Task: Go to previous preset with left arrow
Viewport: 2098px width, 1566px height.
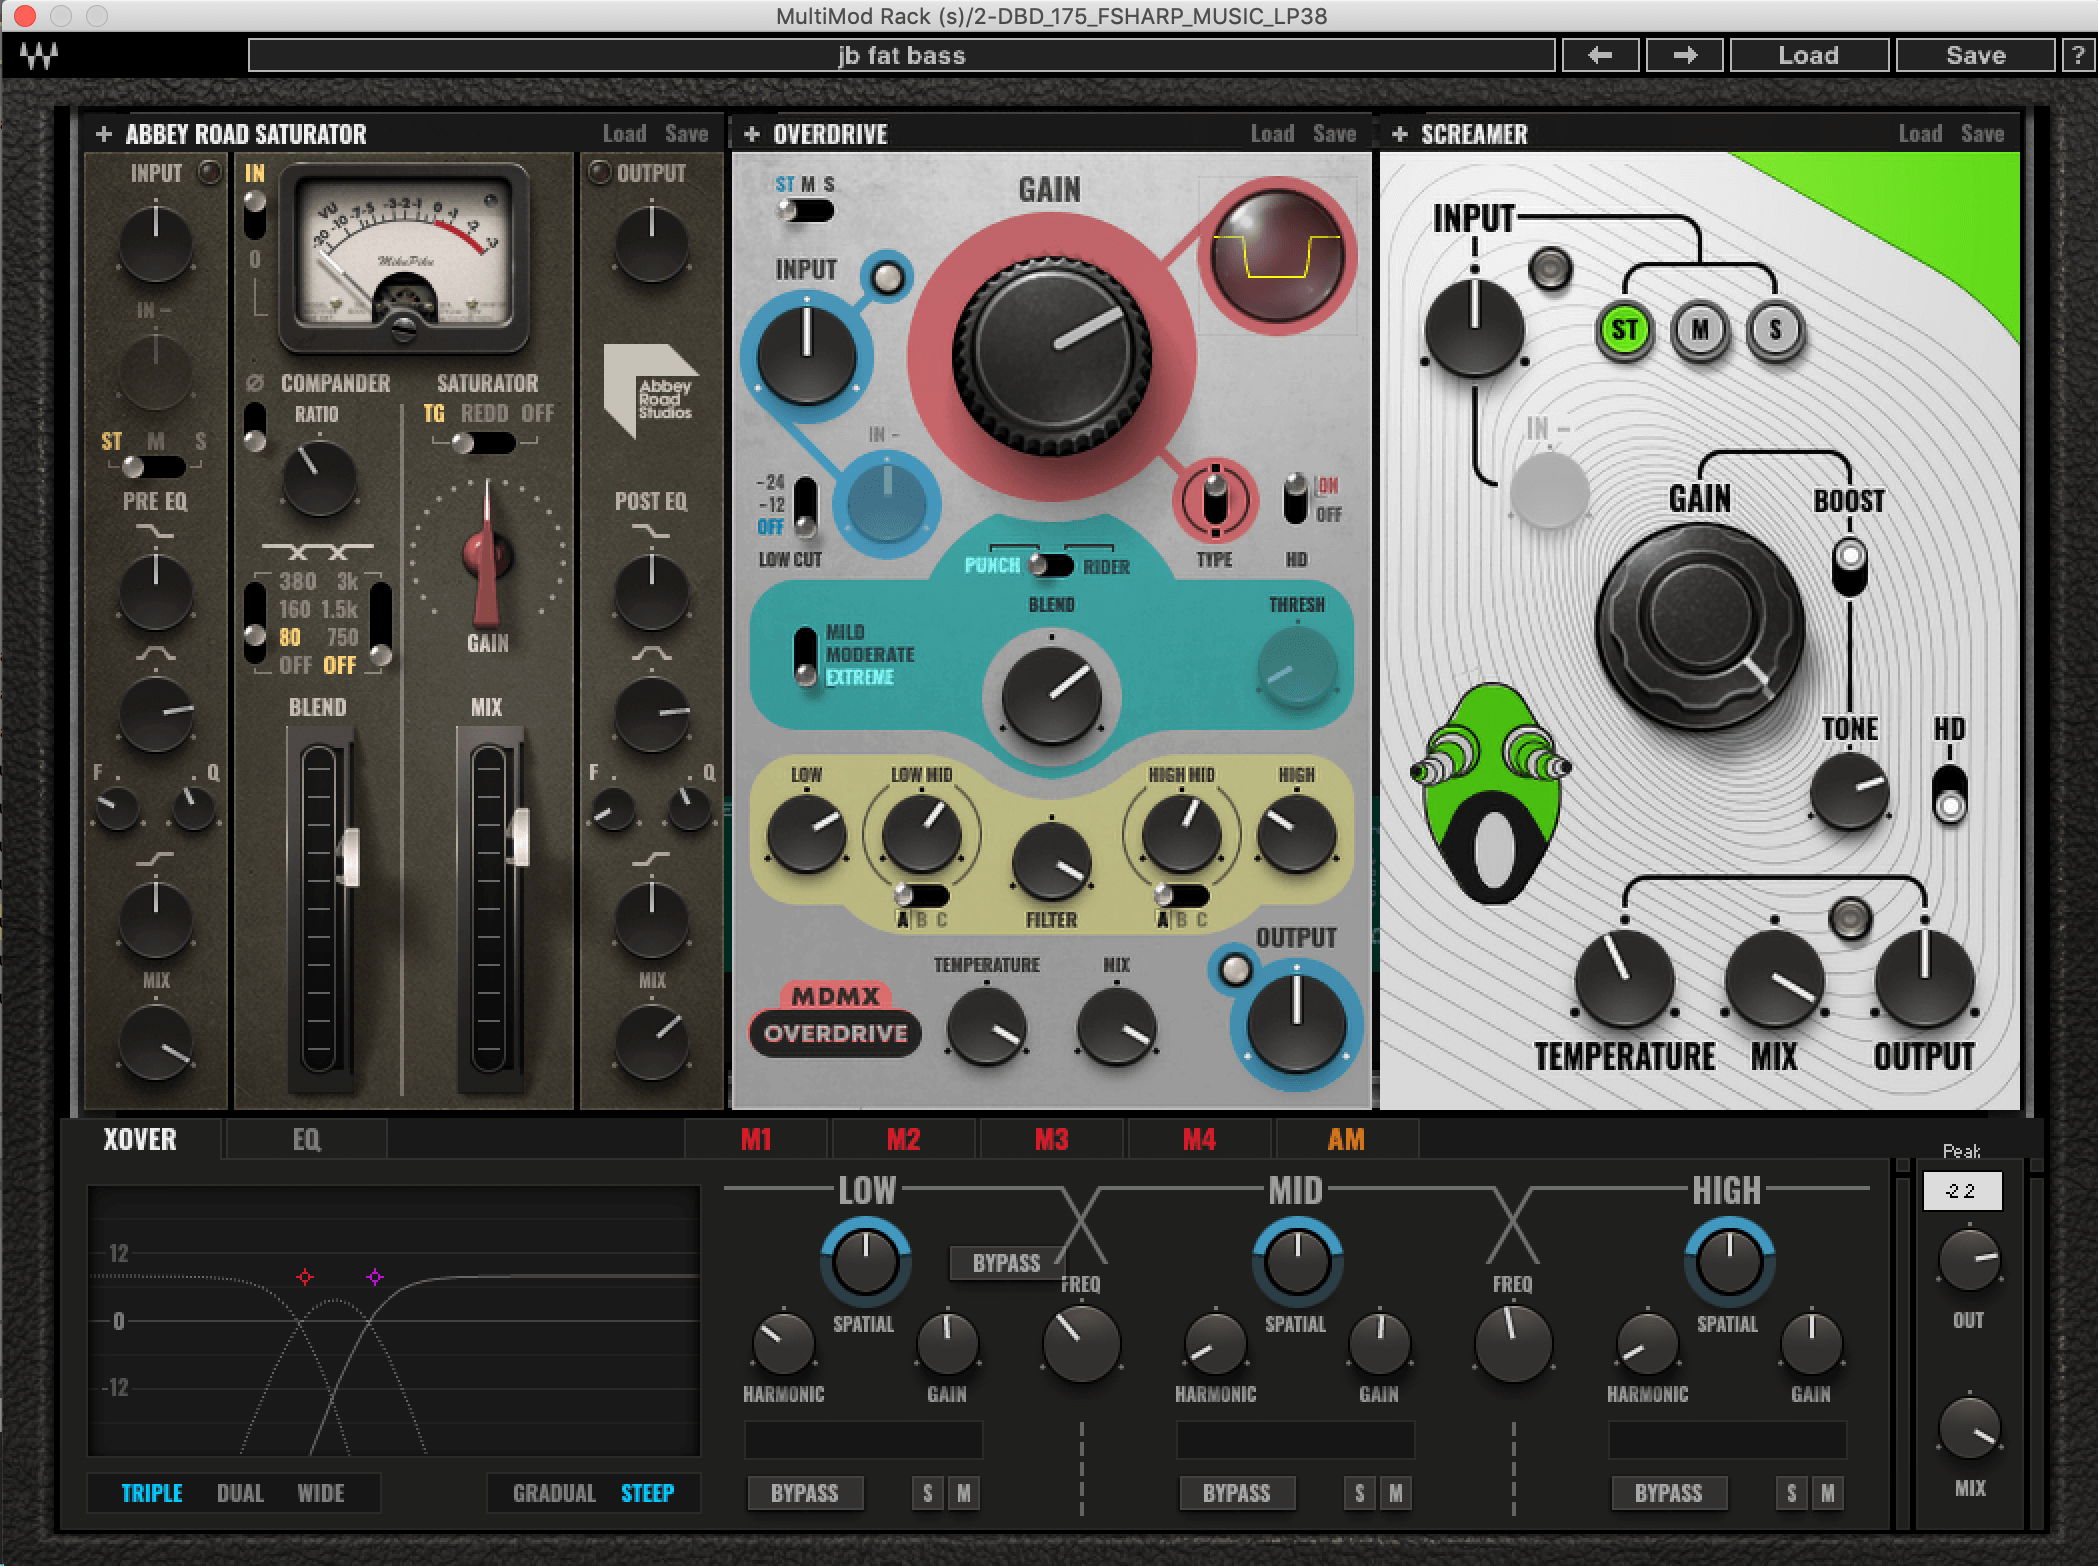Action: tap(1600, 55)
